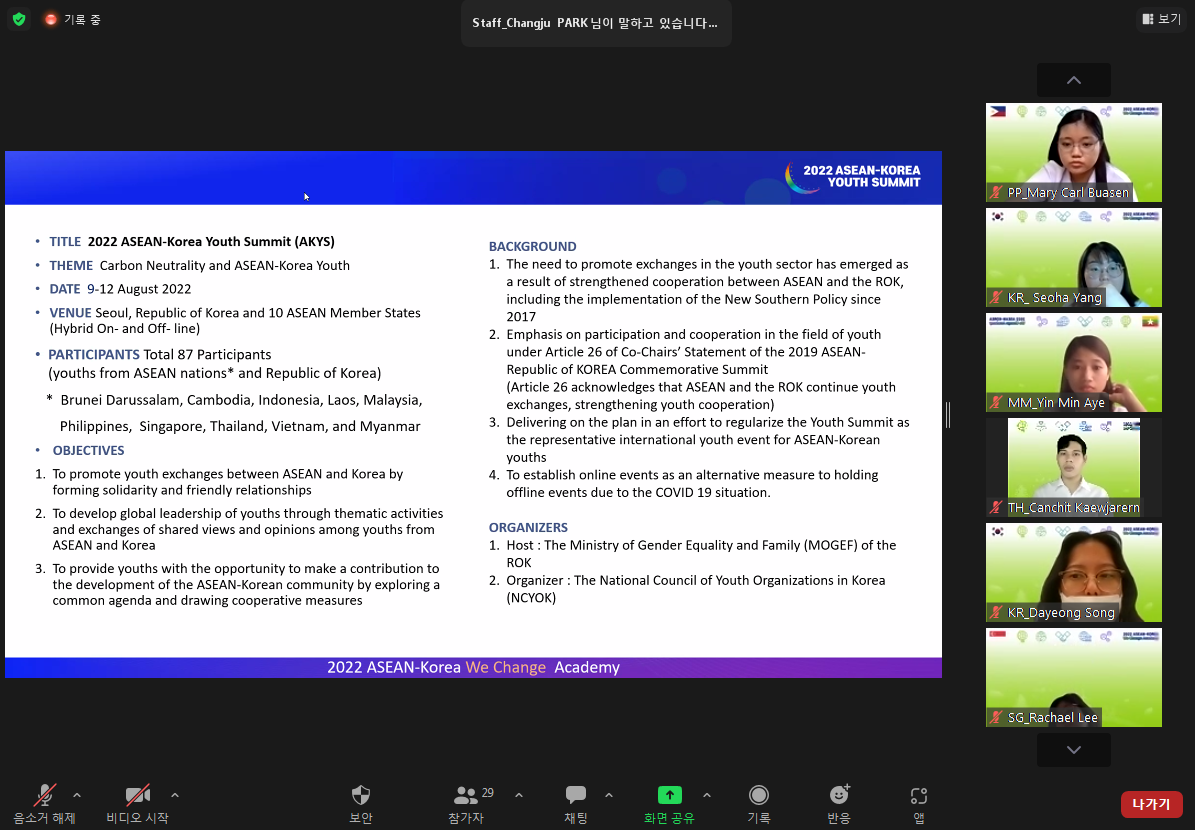Screen dimensions: 1195x830
Task: Click the green Share Screen icon
Action: point(669,796)
